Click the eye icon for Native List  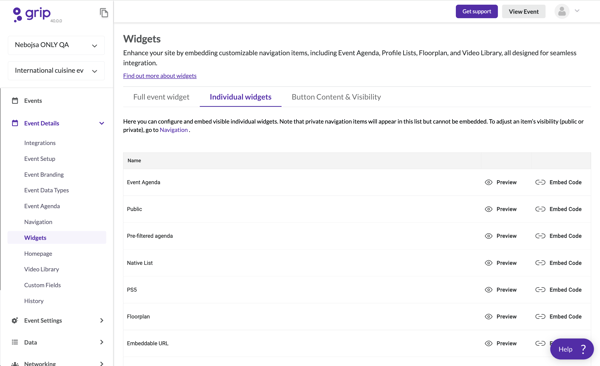point(488,263)
